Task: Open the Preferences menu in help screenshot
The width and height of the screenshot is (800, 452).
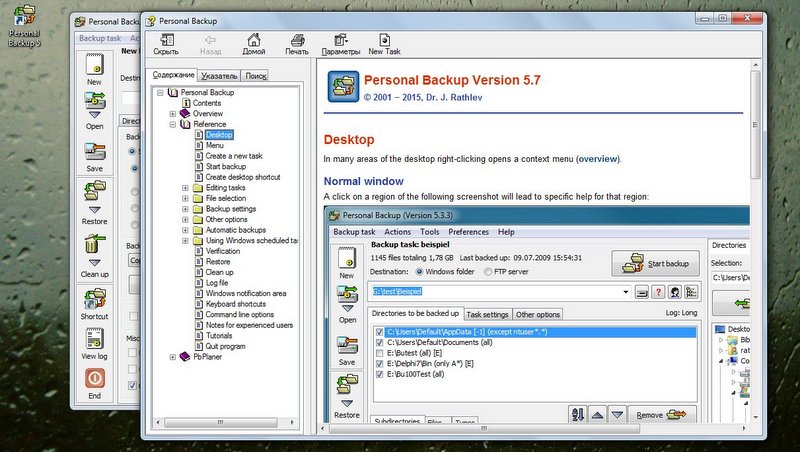Action: pyautogui.click(x=468, y=232)
